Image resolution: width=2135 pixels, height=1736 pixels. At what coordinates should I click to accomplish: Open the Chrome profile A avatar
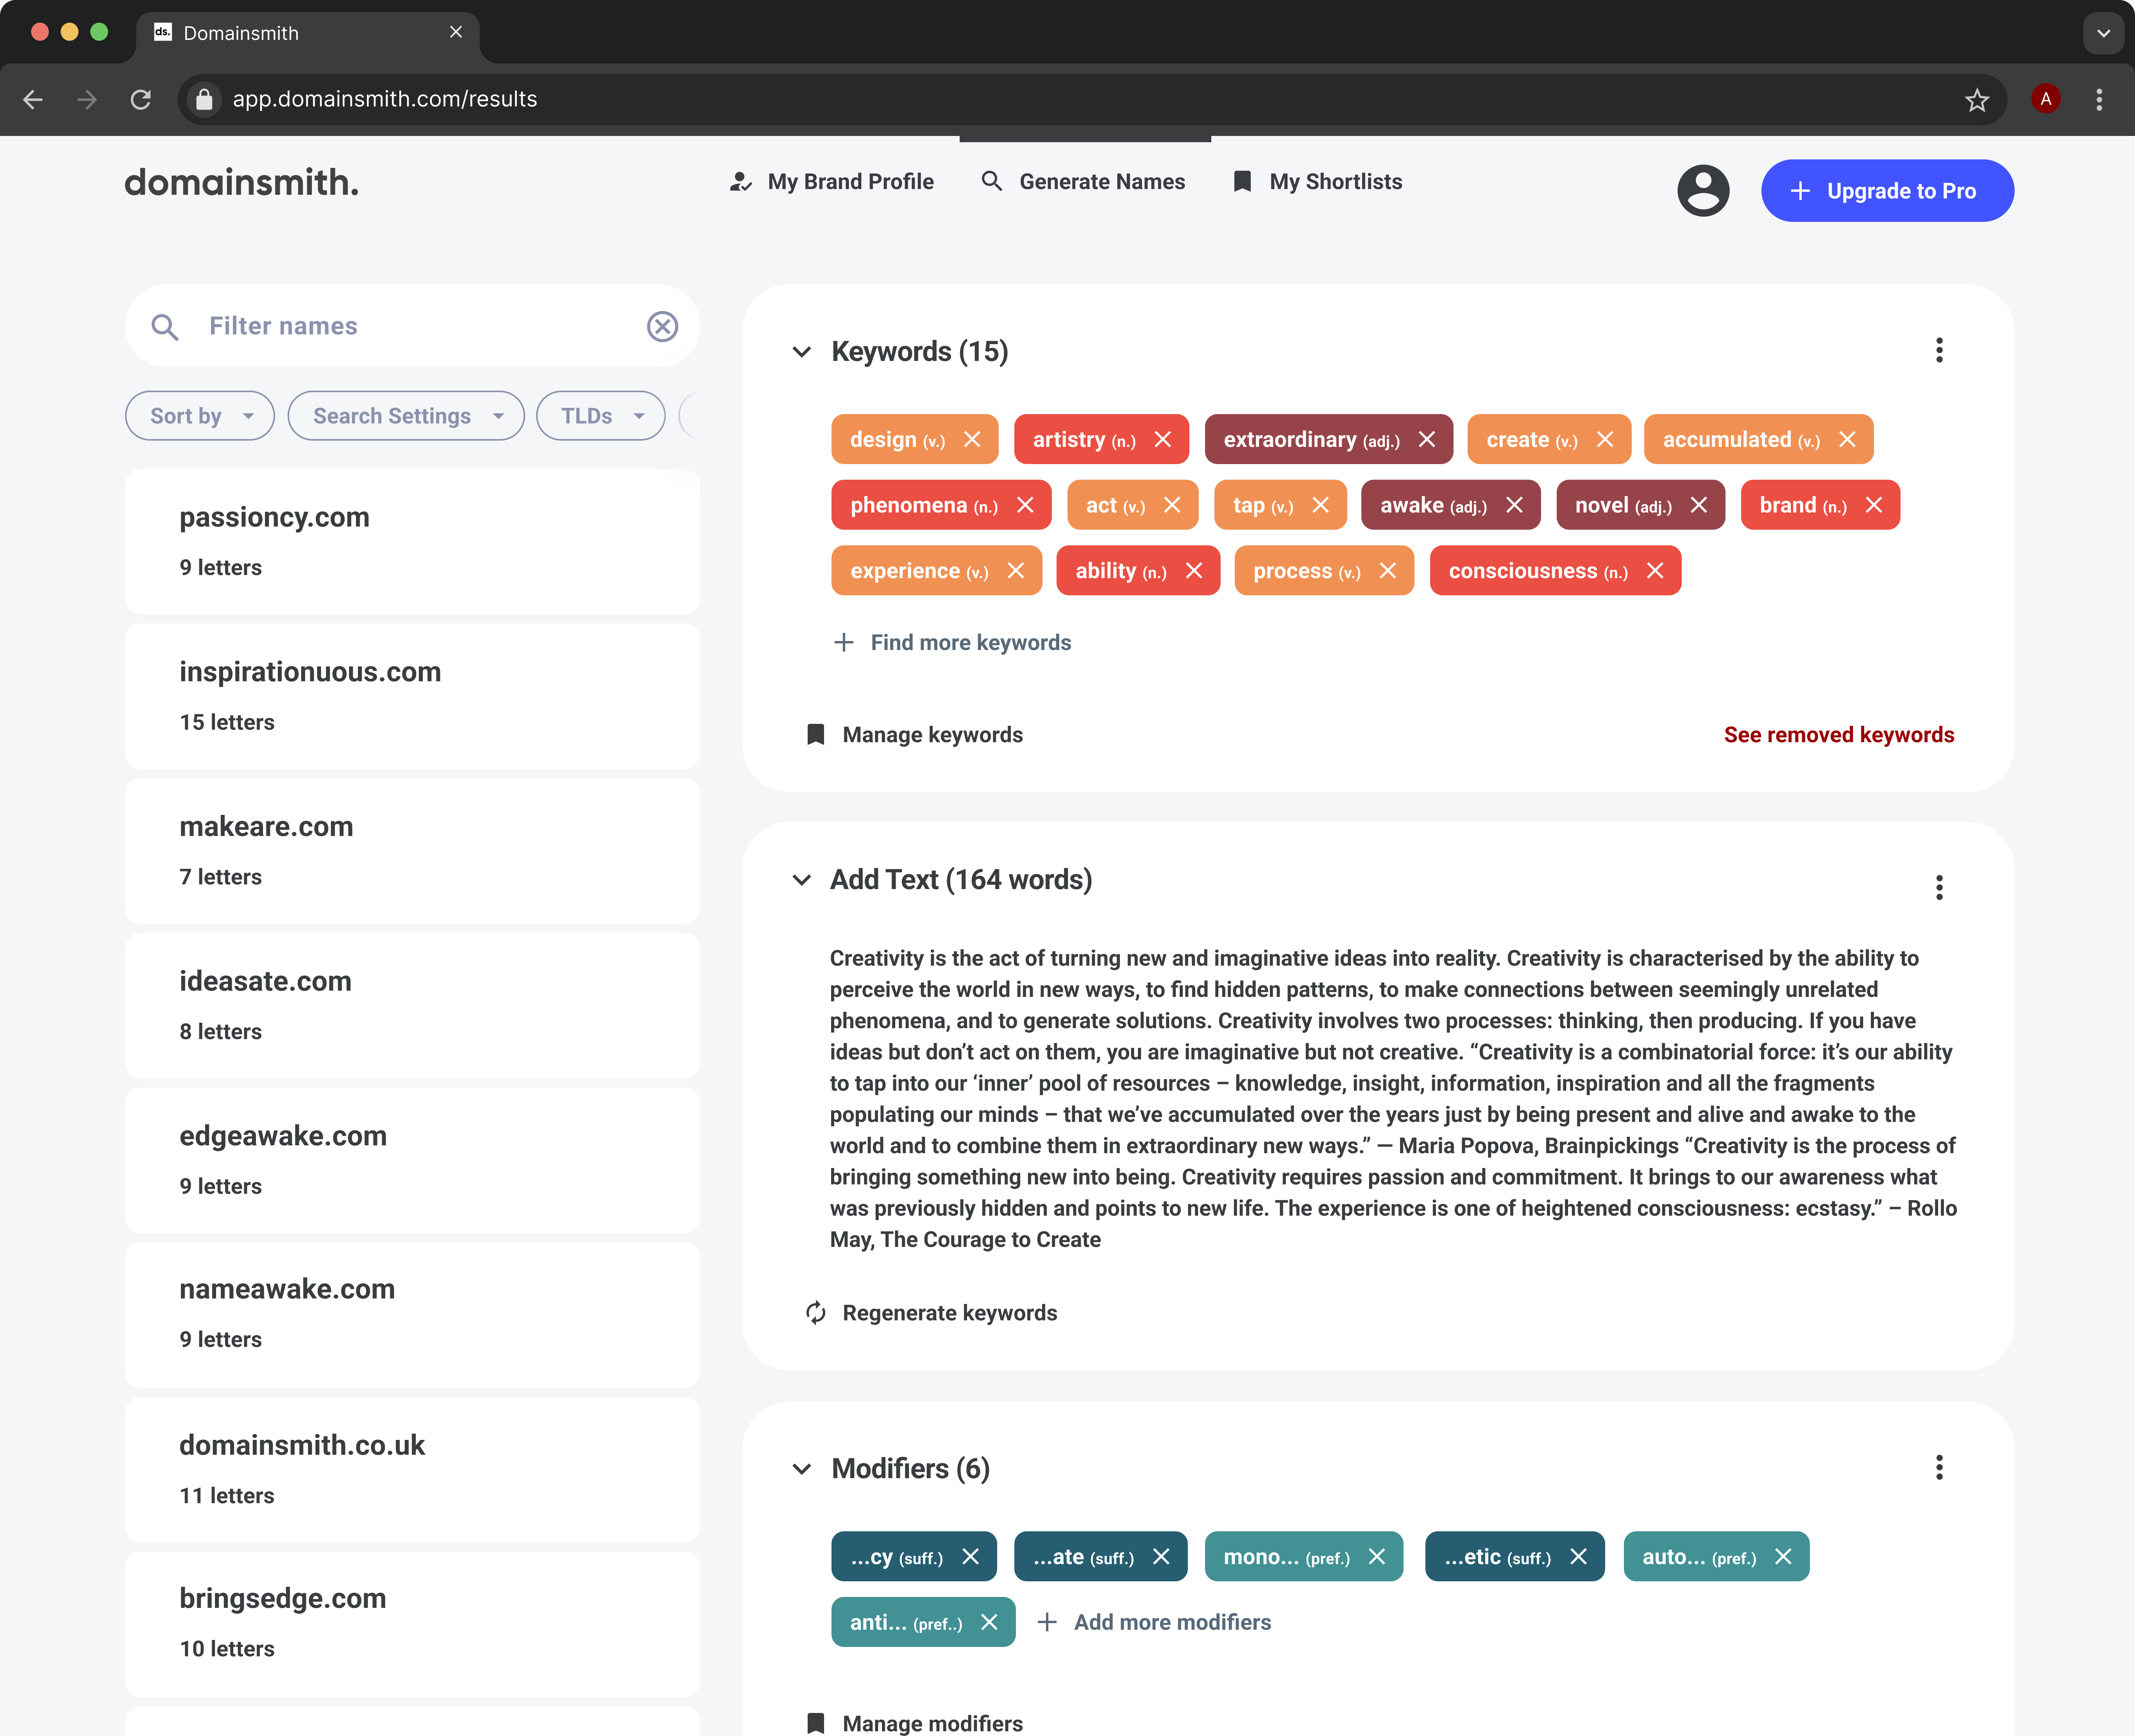(2046, 99)
